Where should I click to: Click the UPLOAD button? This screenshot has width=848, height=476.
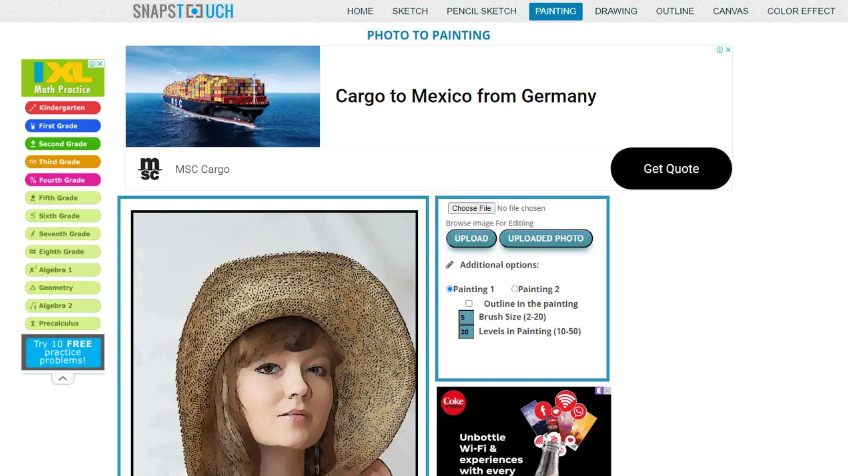pos(471,239)
